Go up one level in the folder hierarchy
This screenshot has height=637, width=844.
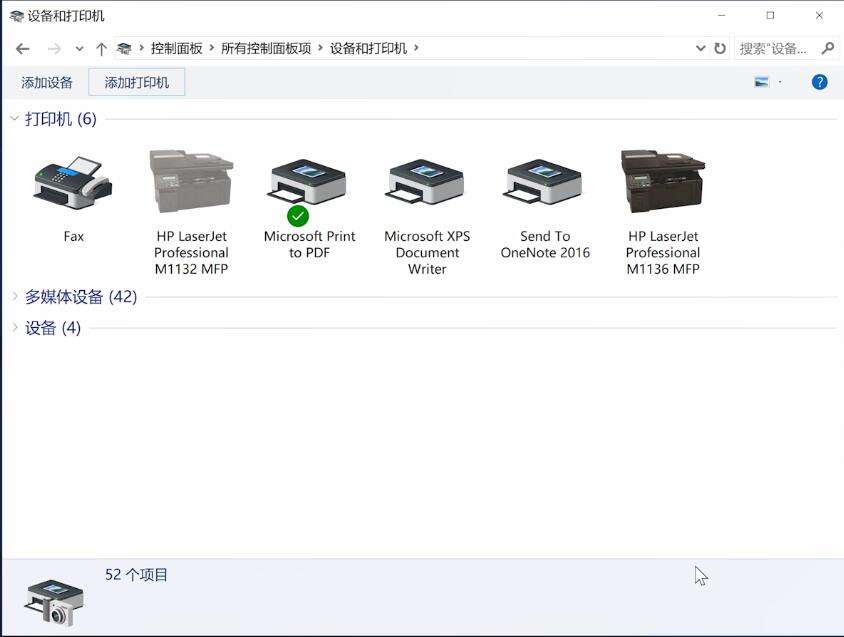click(x=101, y=48)
